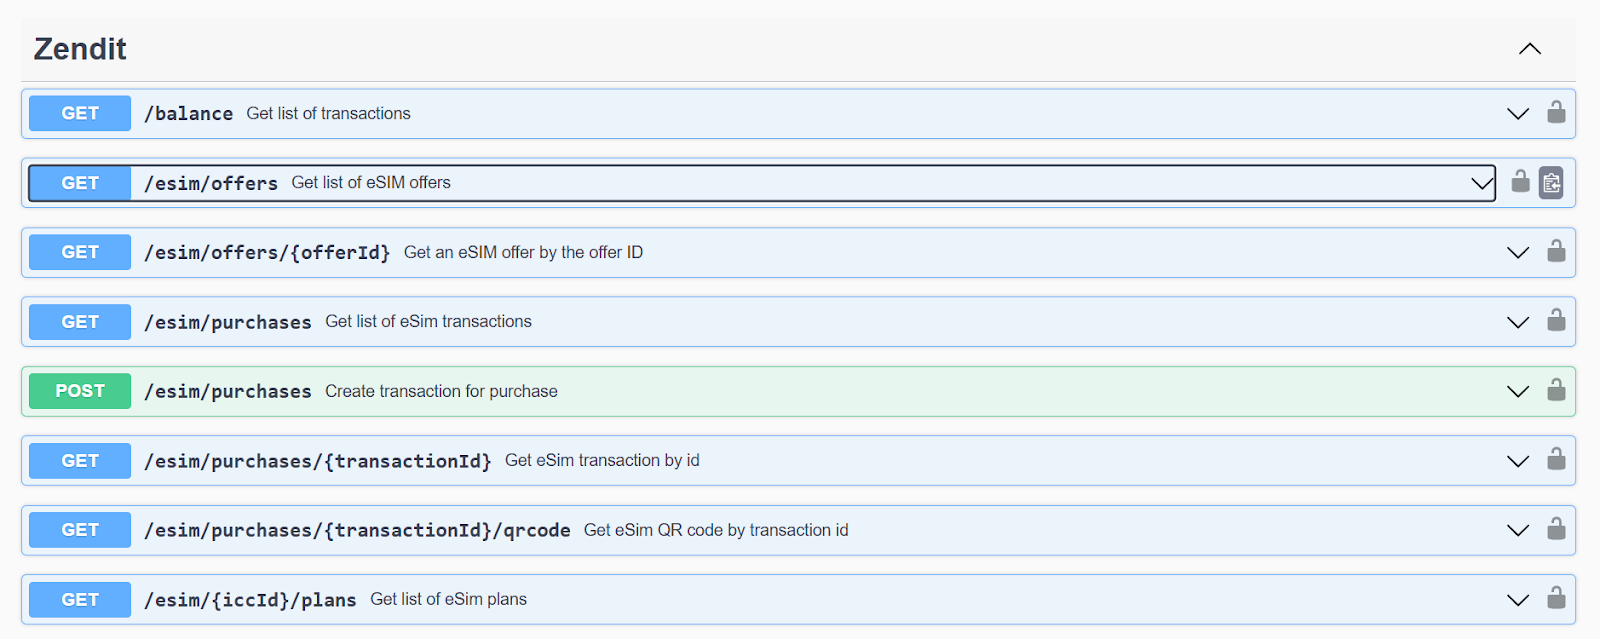
Task: Click 'Get an eSIM offer by the offer ID' text
Action: coord(523,252)
